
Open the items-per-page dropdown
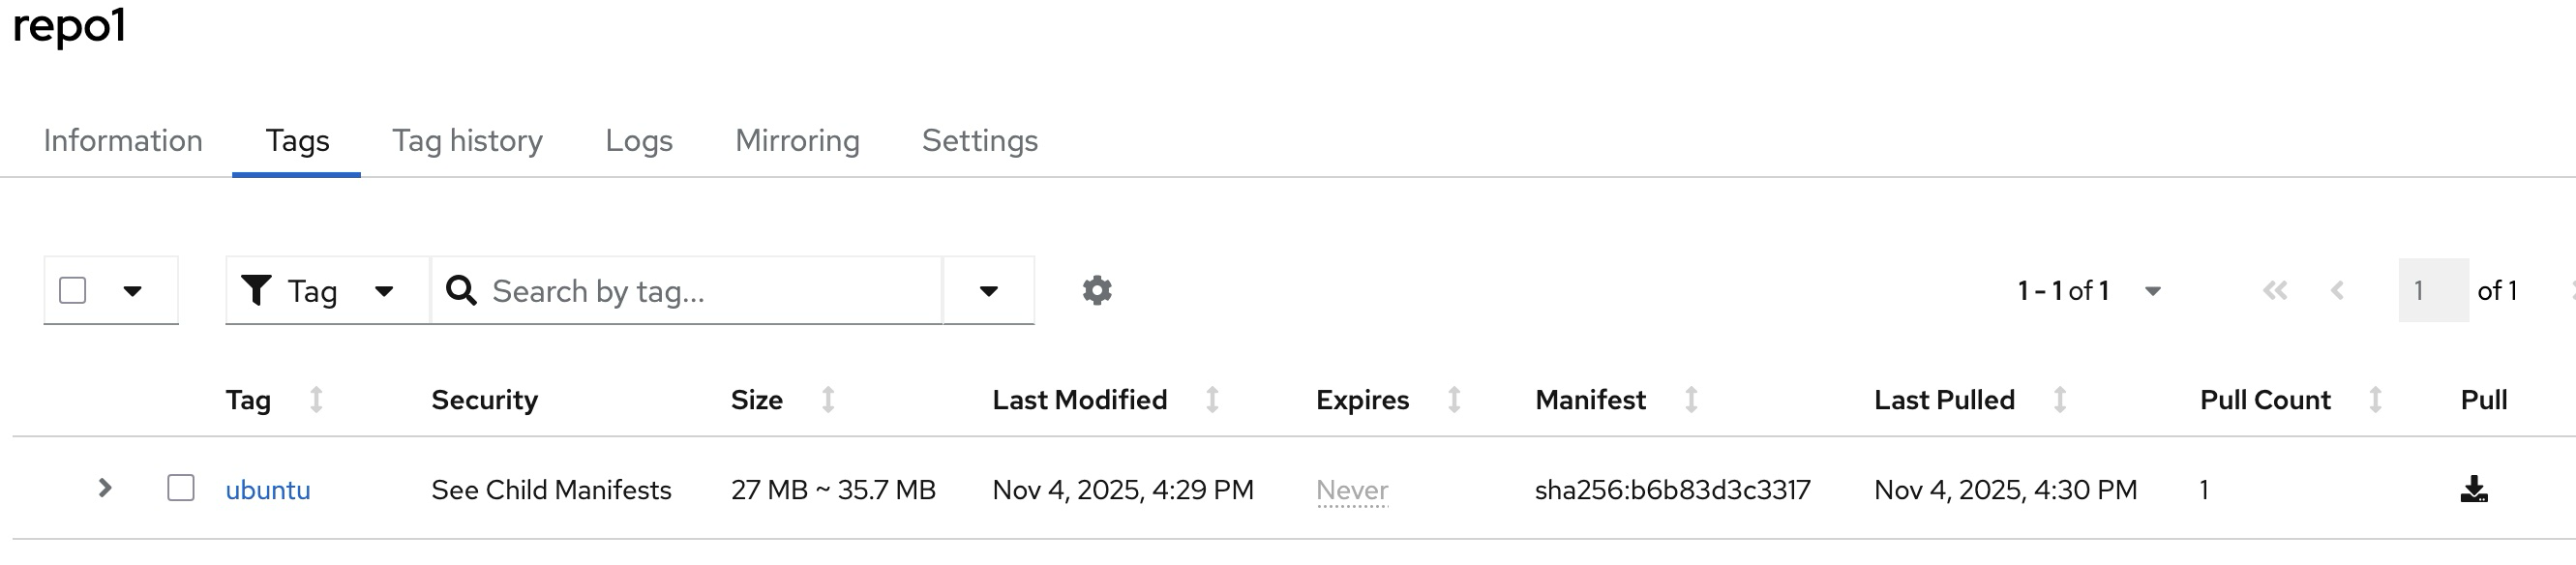[2152, 291]
